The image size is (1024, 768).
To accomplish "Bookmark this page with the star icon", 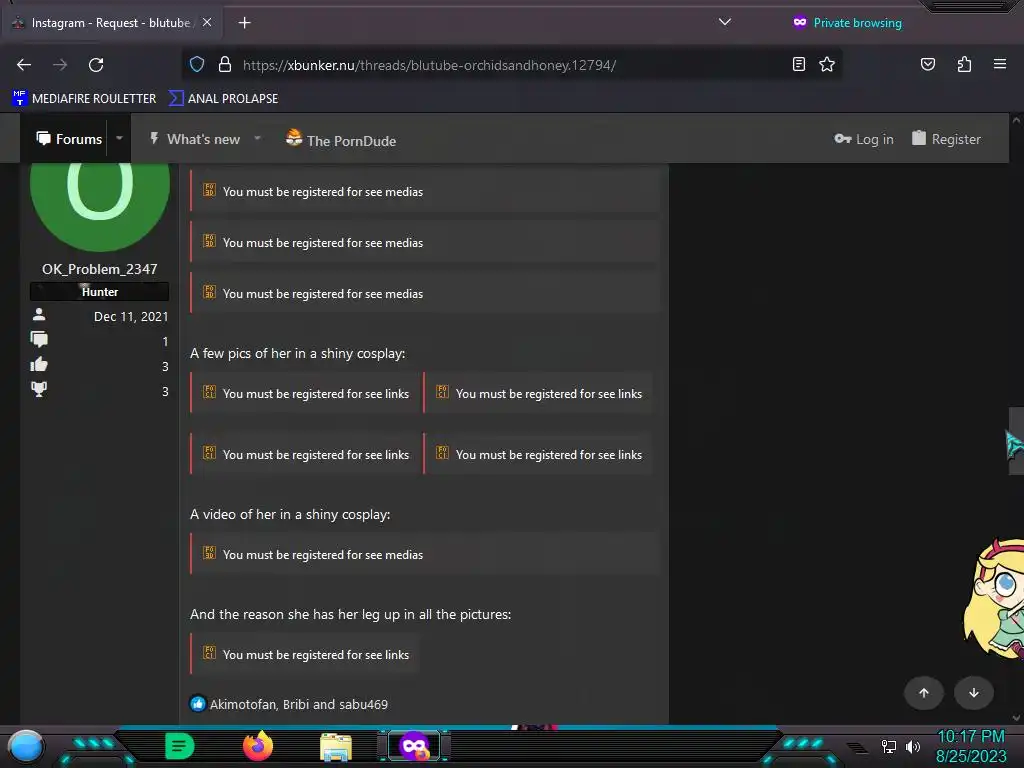I will 827,64.
